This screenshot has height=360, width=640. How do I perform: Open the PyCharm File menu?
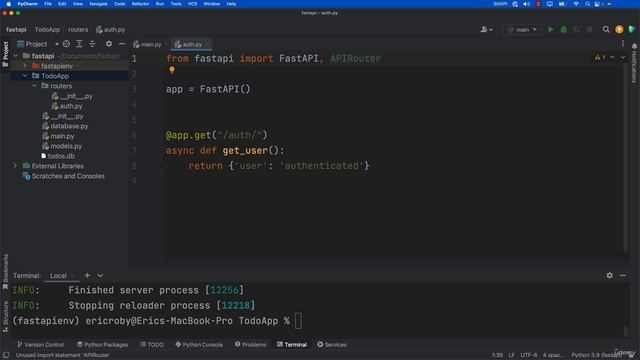click(x=48, y=4)
